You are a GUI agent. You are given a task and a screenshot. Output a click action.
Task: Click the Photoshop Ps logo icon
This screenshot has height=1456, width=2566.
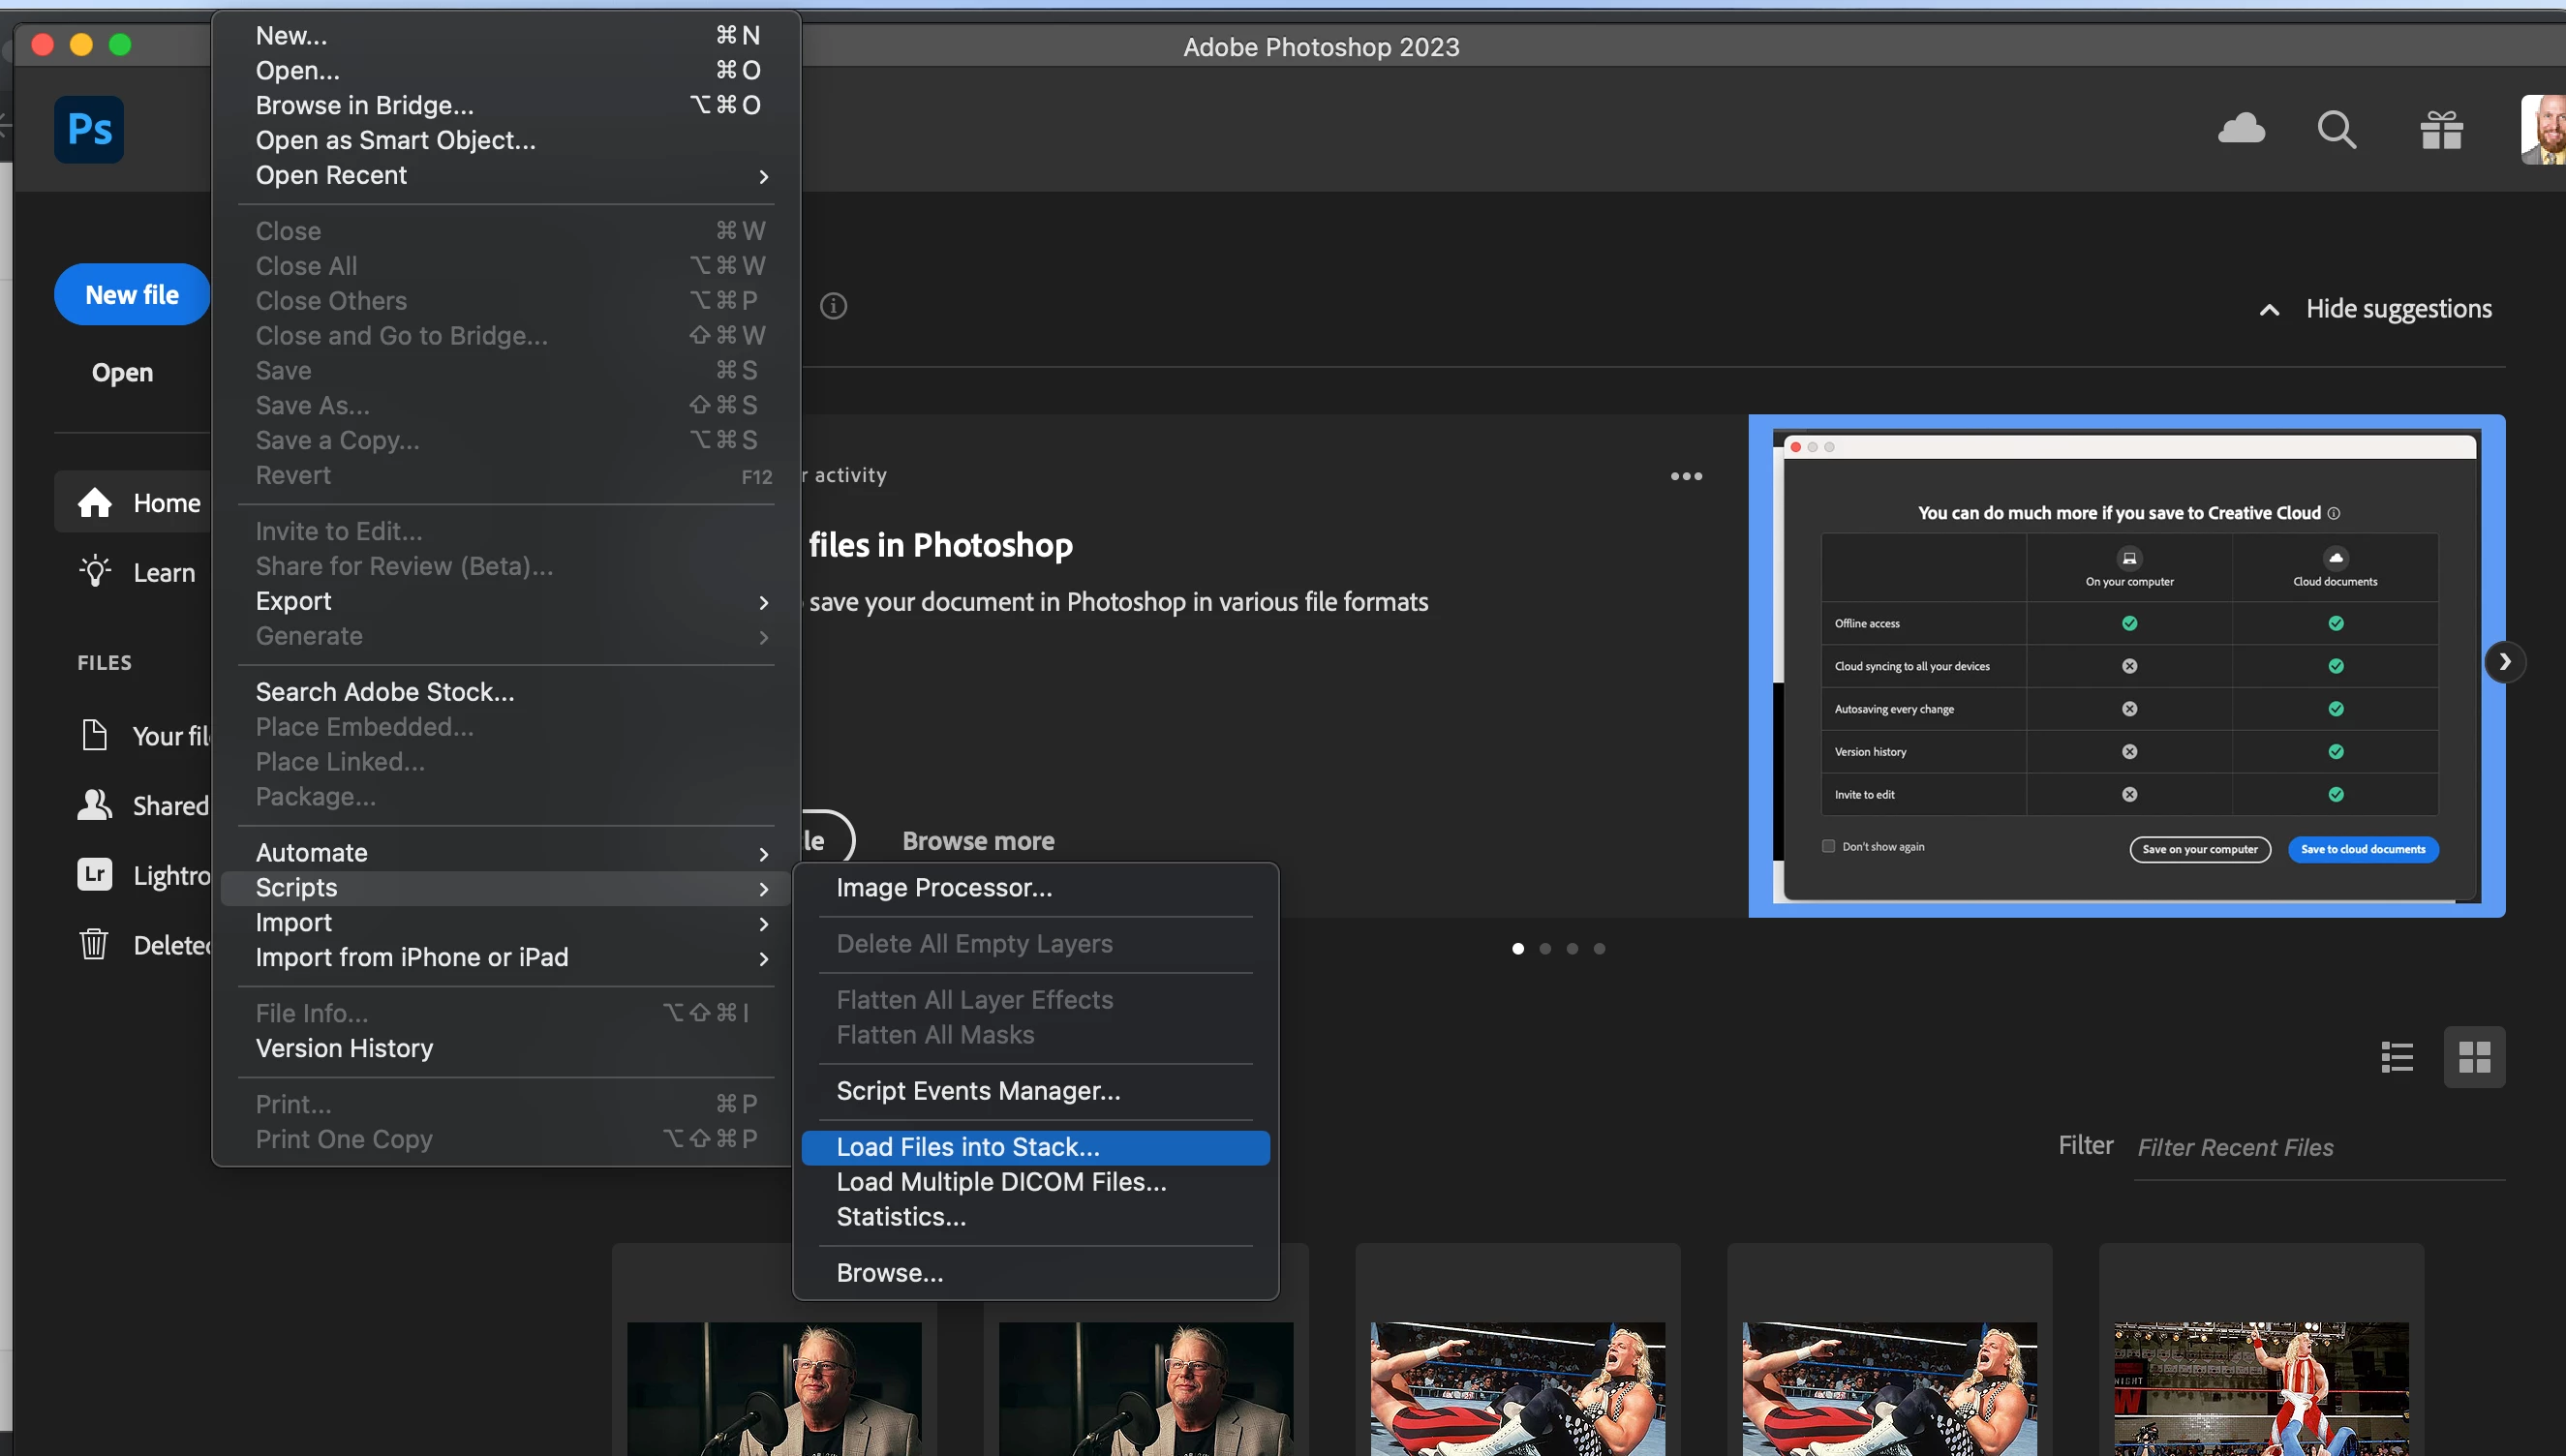click(89, 129)
